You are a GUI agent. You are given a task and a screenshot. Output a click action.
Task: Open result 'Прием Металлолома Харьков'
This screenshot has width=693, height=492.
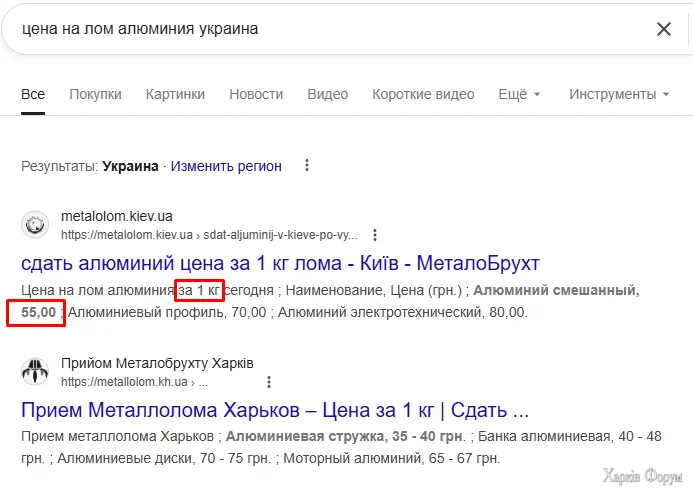coord(274,410)
